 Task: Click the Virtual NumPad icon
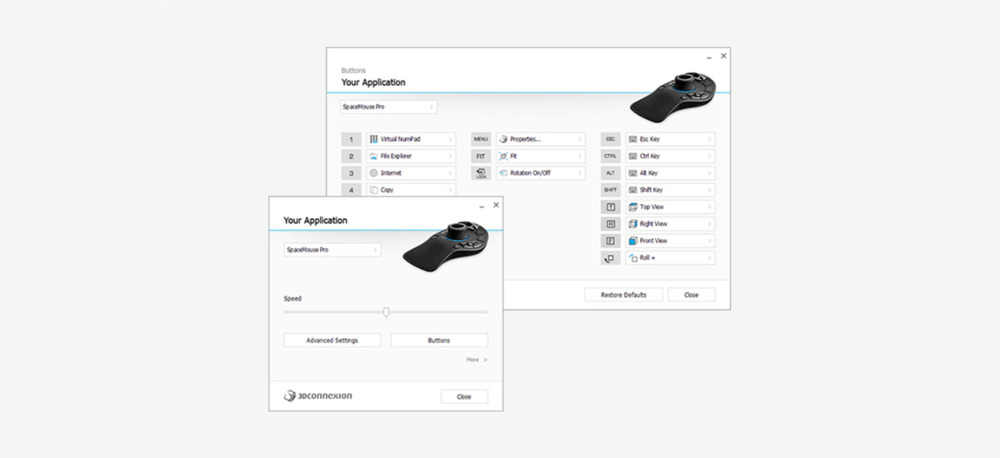[374, 139]
